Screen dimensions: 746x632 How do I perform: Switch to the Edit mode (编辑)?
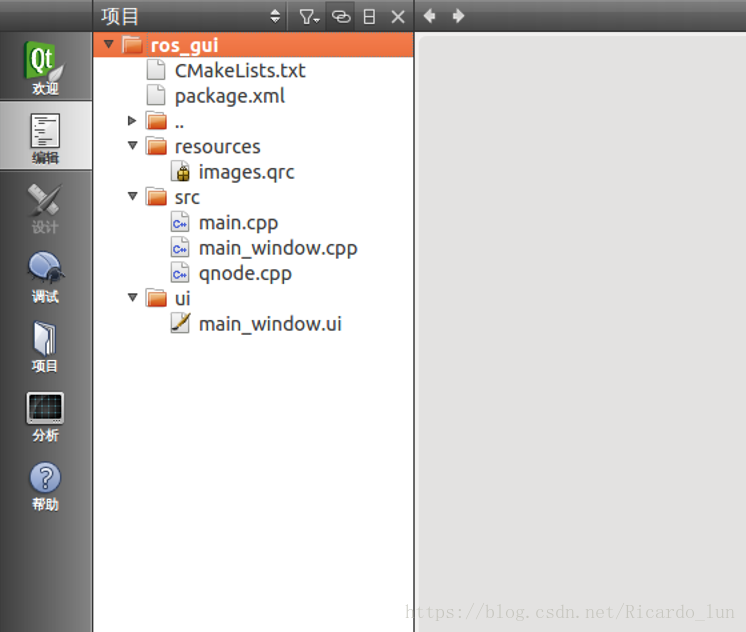pyautogui.click(x=46, y=136)
